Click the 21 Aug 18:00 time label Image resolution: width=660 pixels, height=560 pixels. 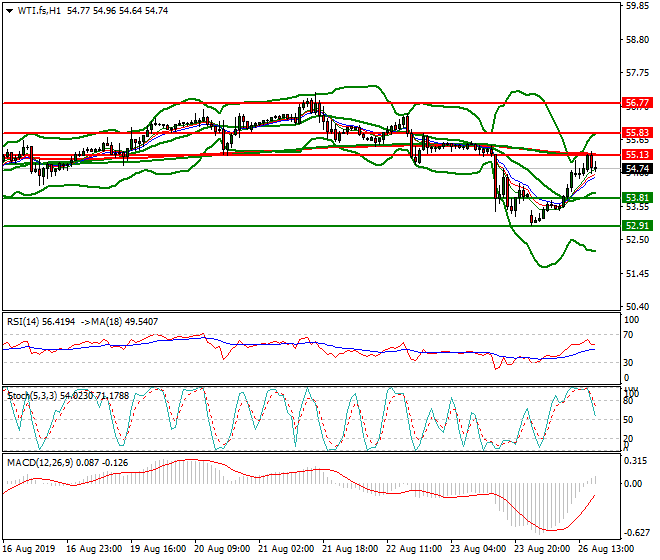[x=350, y=549]
